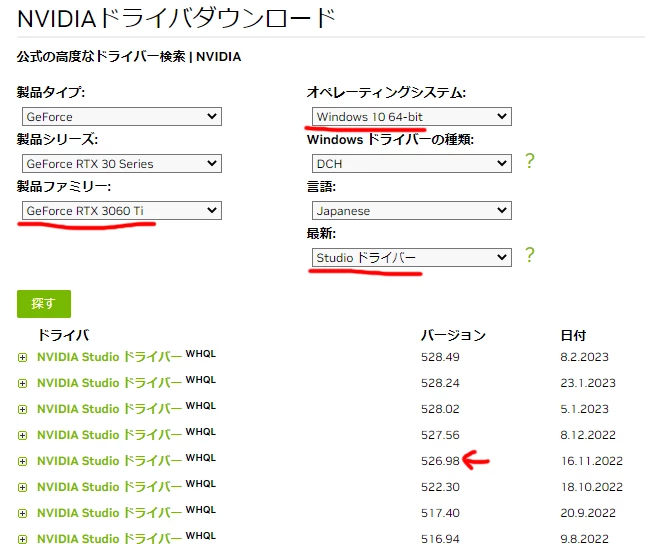Click the NVIDIAドライバダウンロード page title
The height and width of the screenshot is (544, 645).
177,19
